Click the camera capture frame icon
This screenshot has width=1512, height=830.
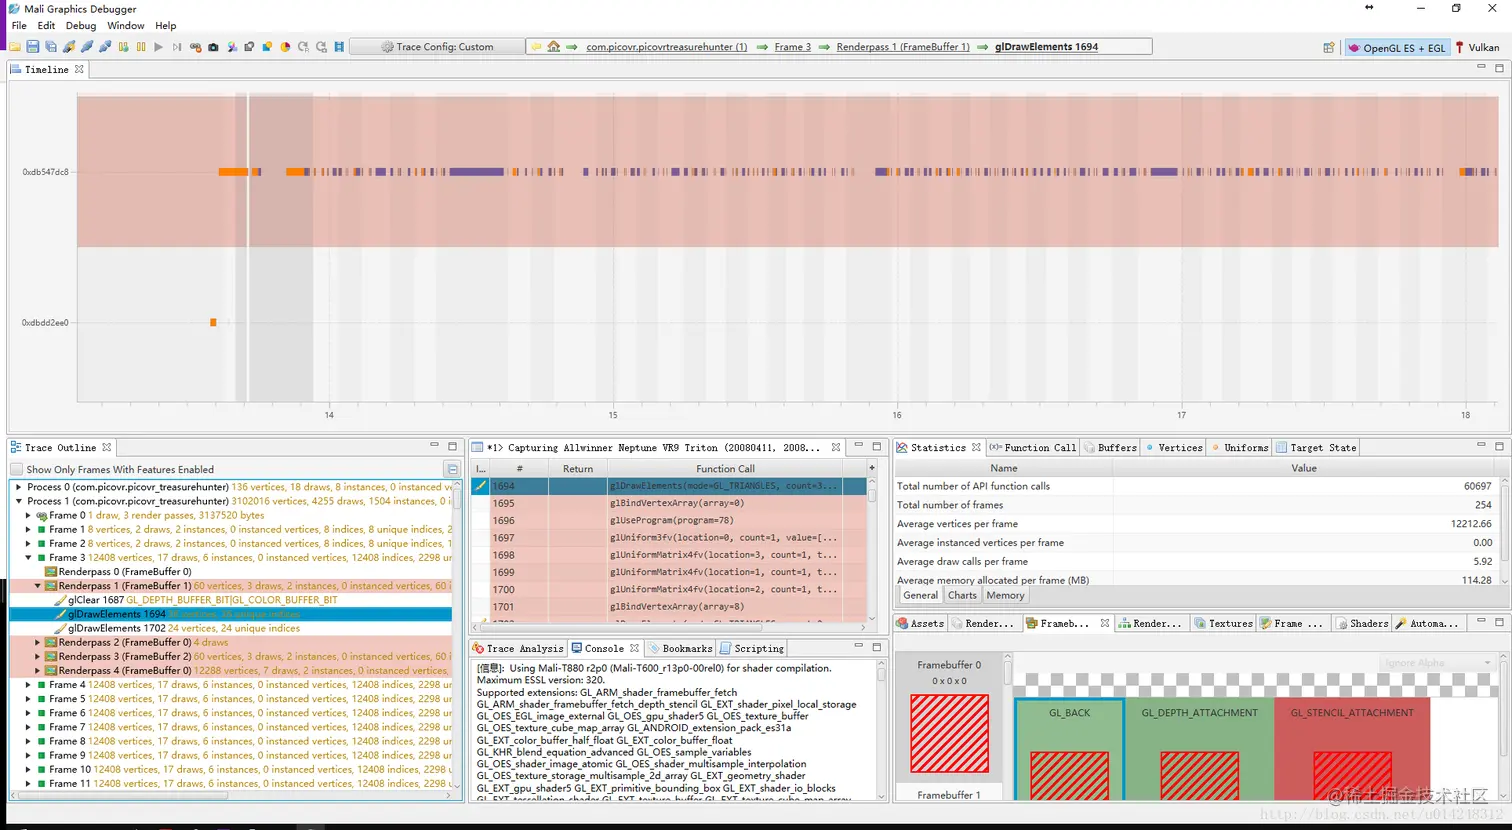point(213,47)
